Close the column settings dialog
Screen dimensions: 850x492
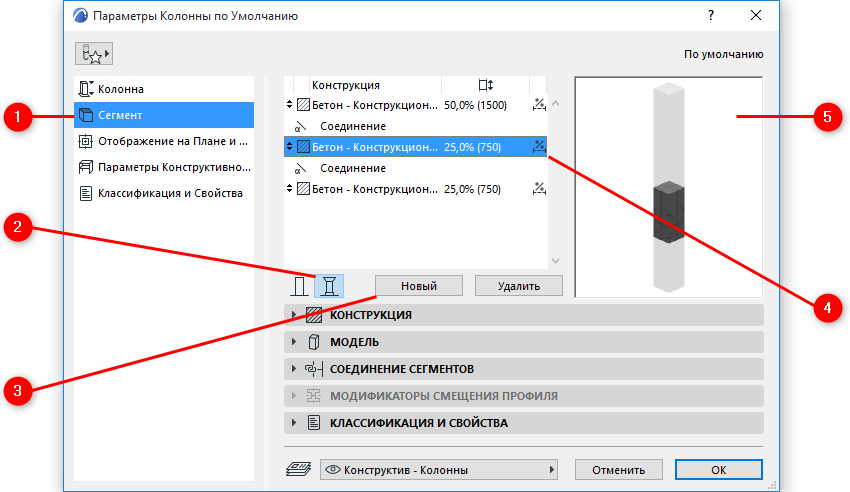point(756,15)
